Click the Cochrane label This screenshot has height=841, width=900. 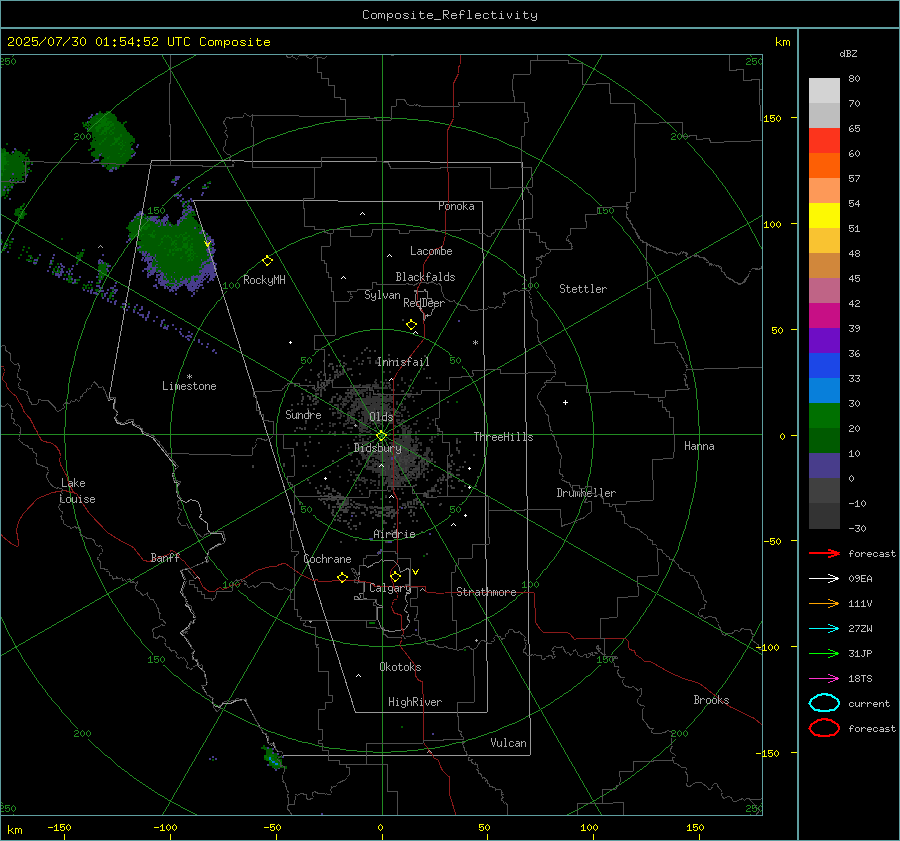click(x=327, y=559)
